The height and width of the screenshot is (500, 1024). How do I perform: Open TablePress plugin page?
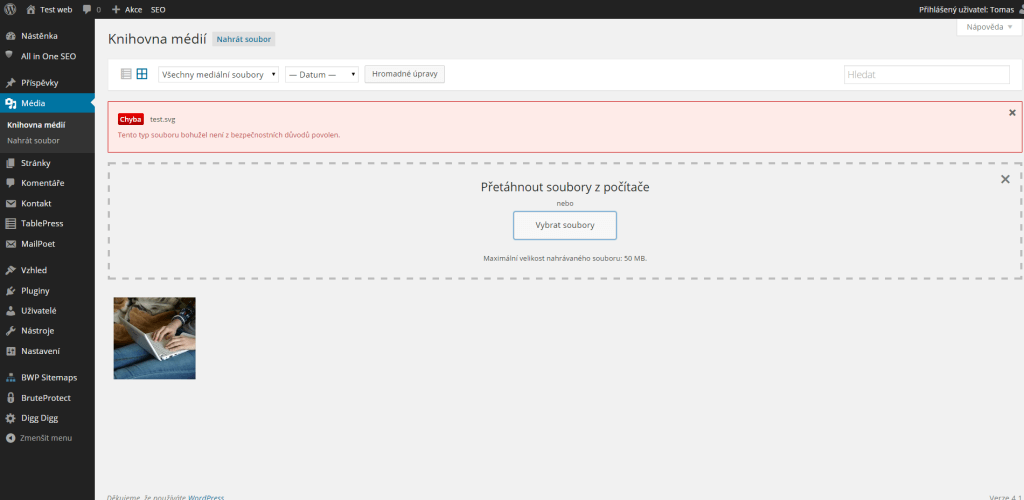coord(42,223)
